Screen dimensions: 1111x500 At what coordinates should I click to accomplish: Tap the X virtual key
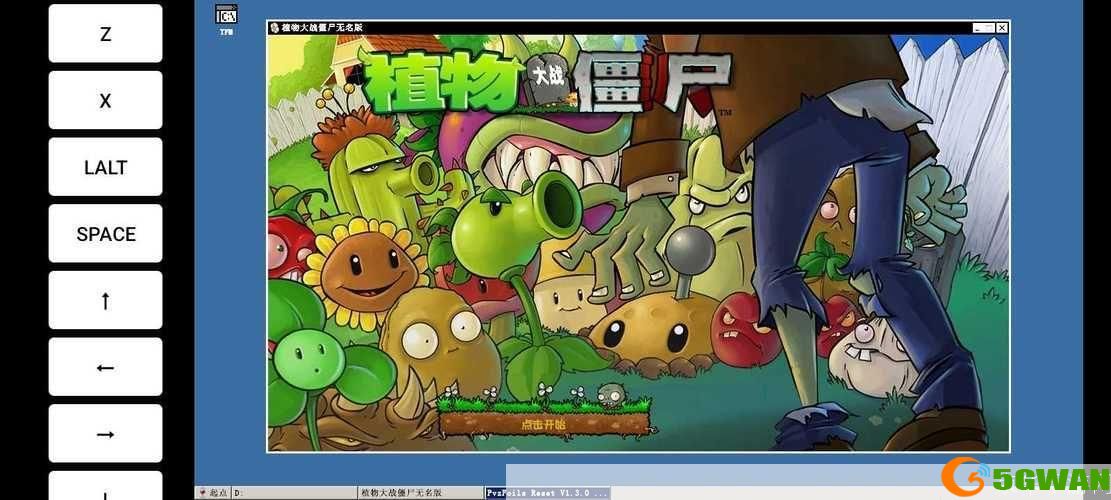[106, 100]
